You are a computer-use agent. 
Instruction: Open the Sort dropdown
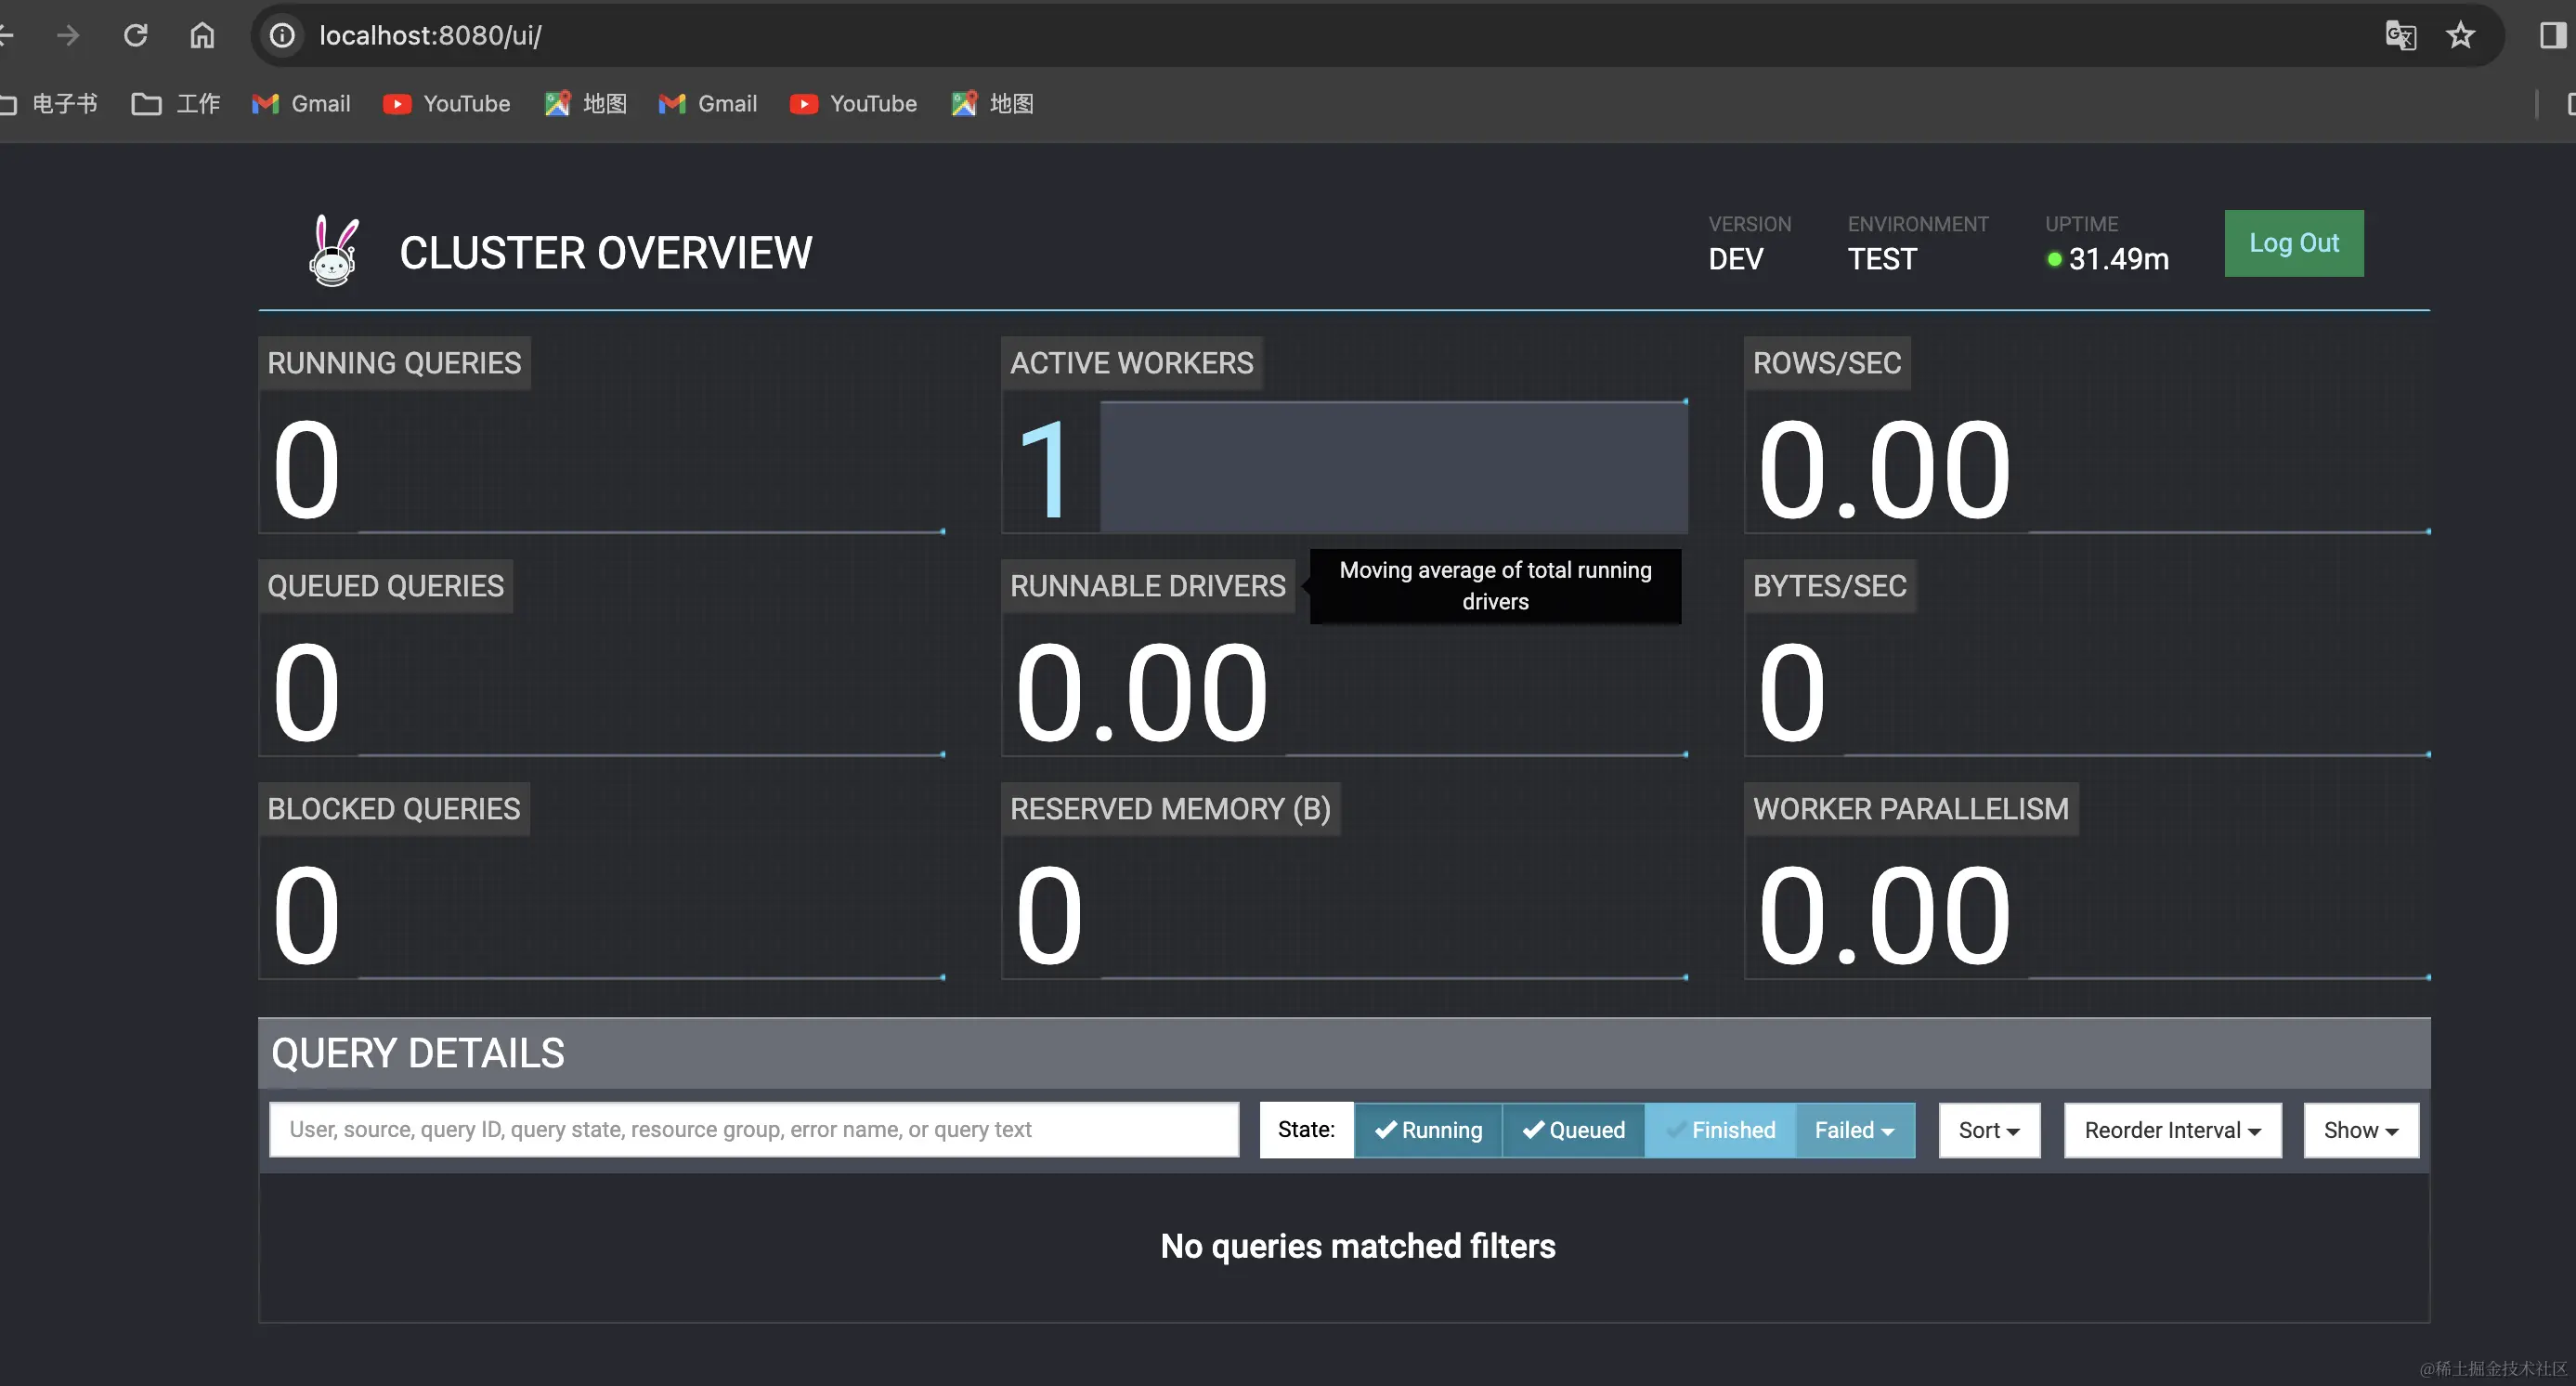coord(1989,1130)
